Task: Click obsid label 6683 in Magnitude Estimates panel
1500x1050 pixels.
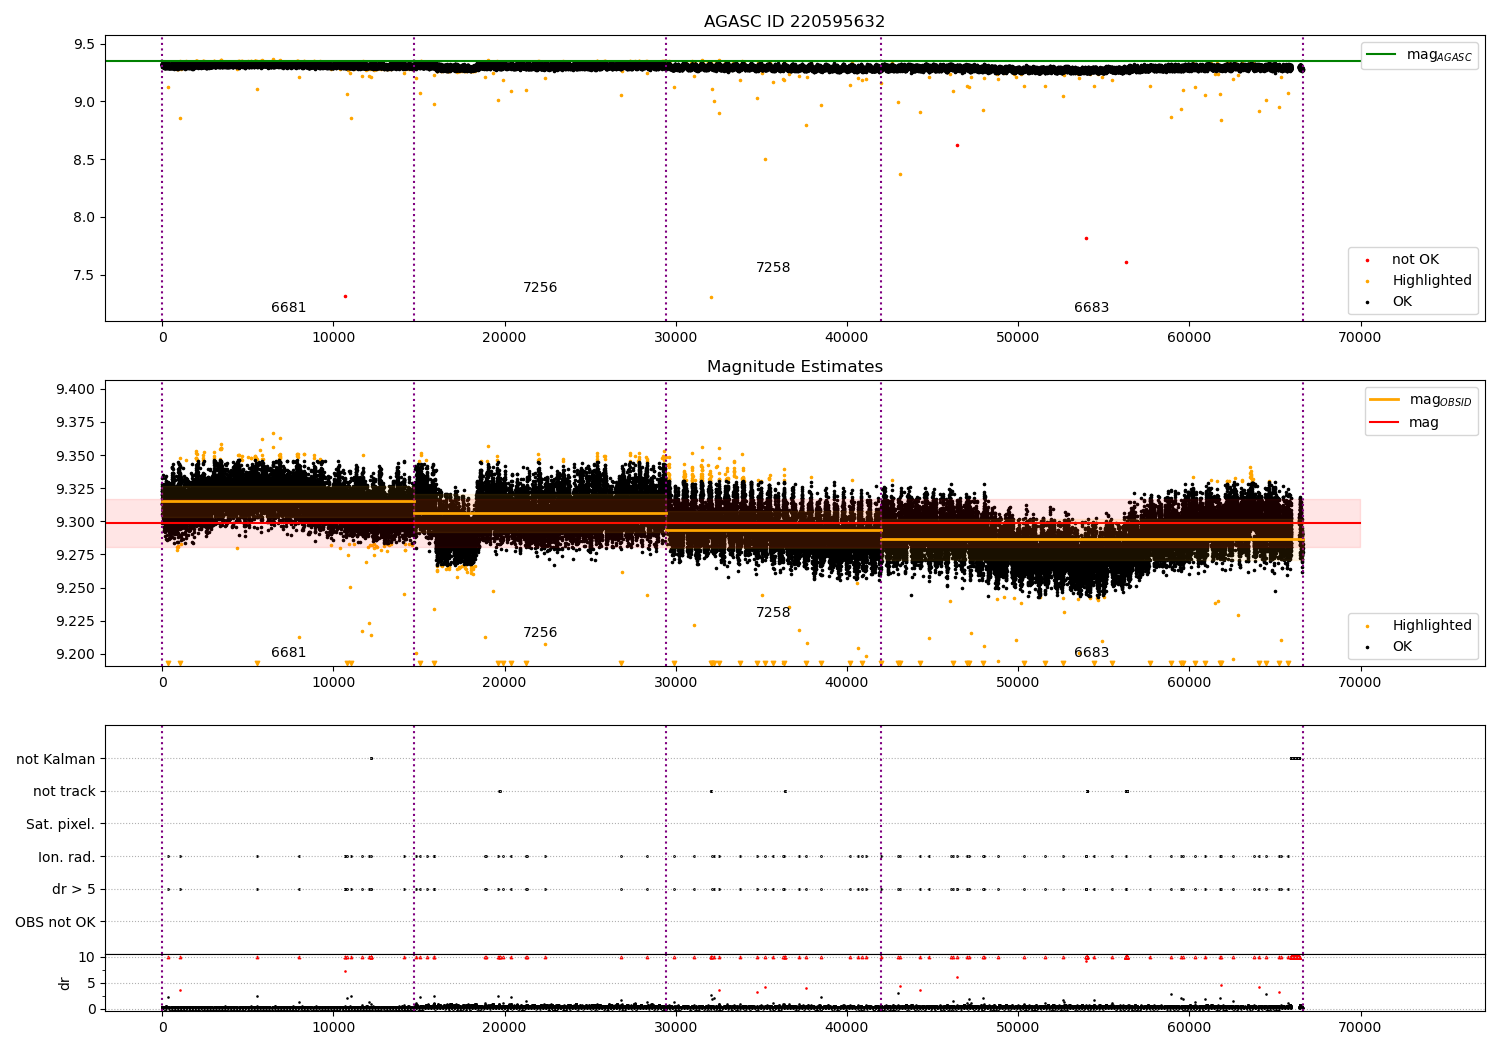Action: pos(1091,653)
